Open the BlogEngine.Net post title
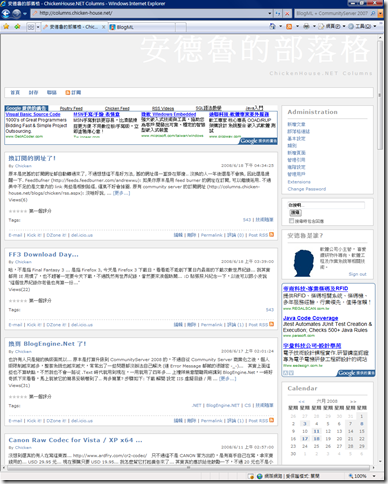The height and width of the screenshot is (484, 388). click(x=47, y=344)
